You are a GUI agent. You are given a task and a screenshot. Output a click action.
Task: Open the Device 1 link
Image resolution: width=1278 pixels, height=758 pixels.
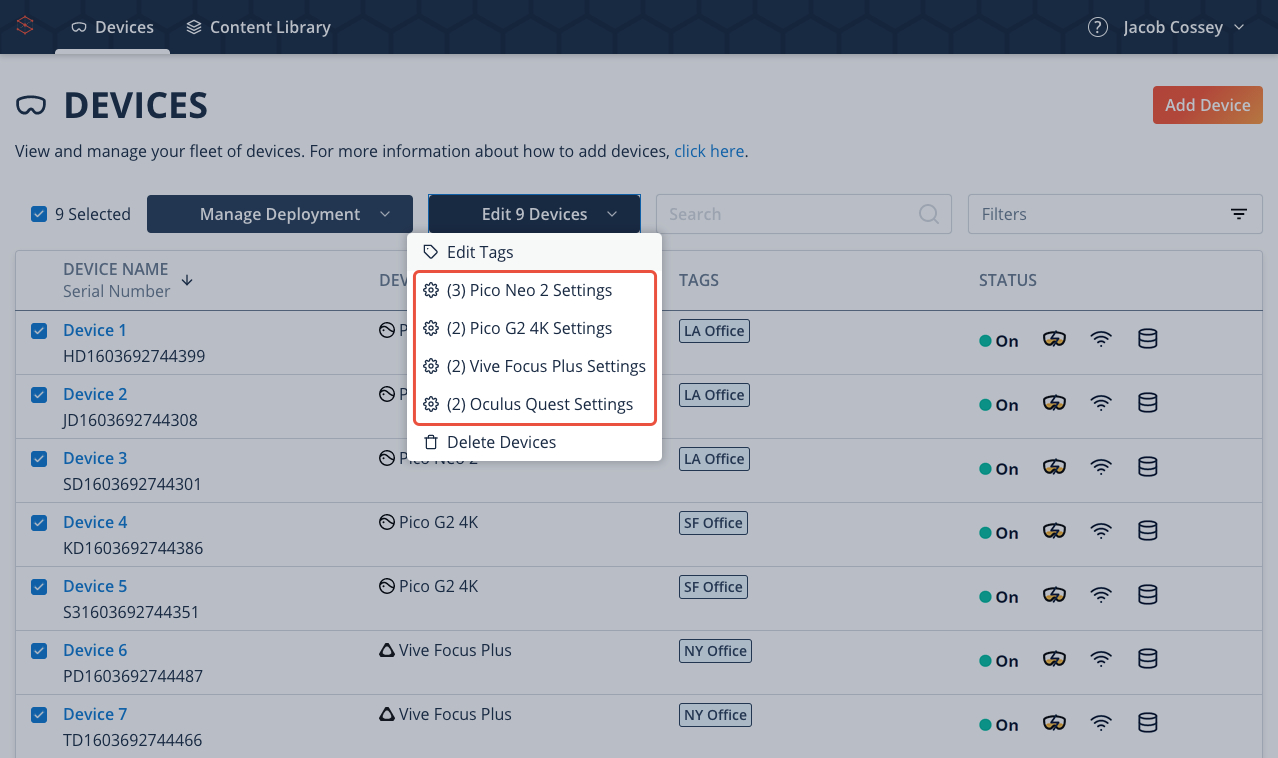pos(95,330)
